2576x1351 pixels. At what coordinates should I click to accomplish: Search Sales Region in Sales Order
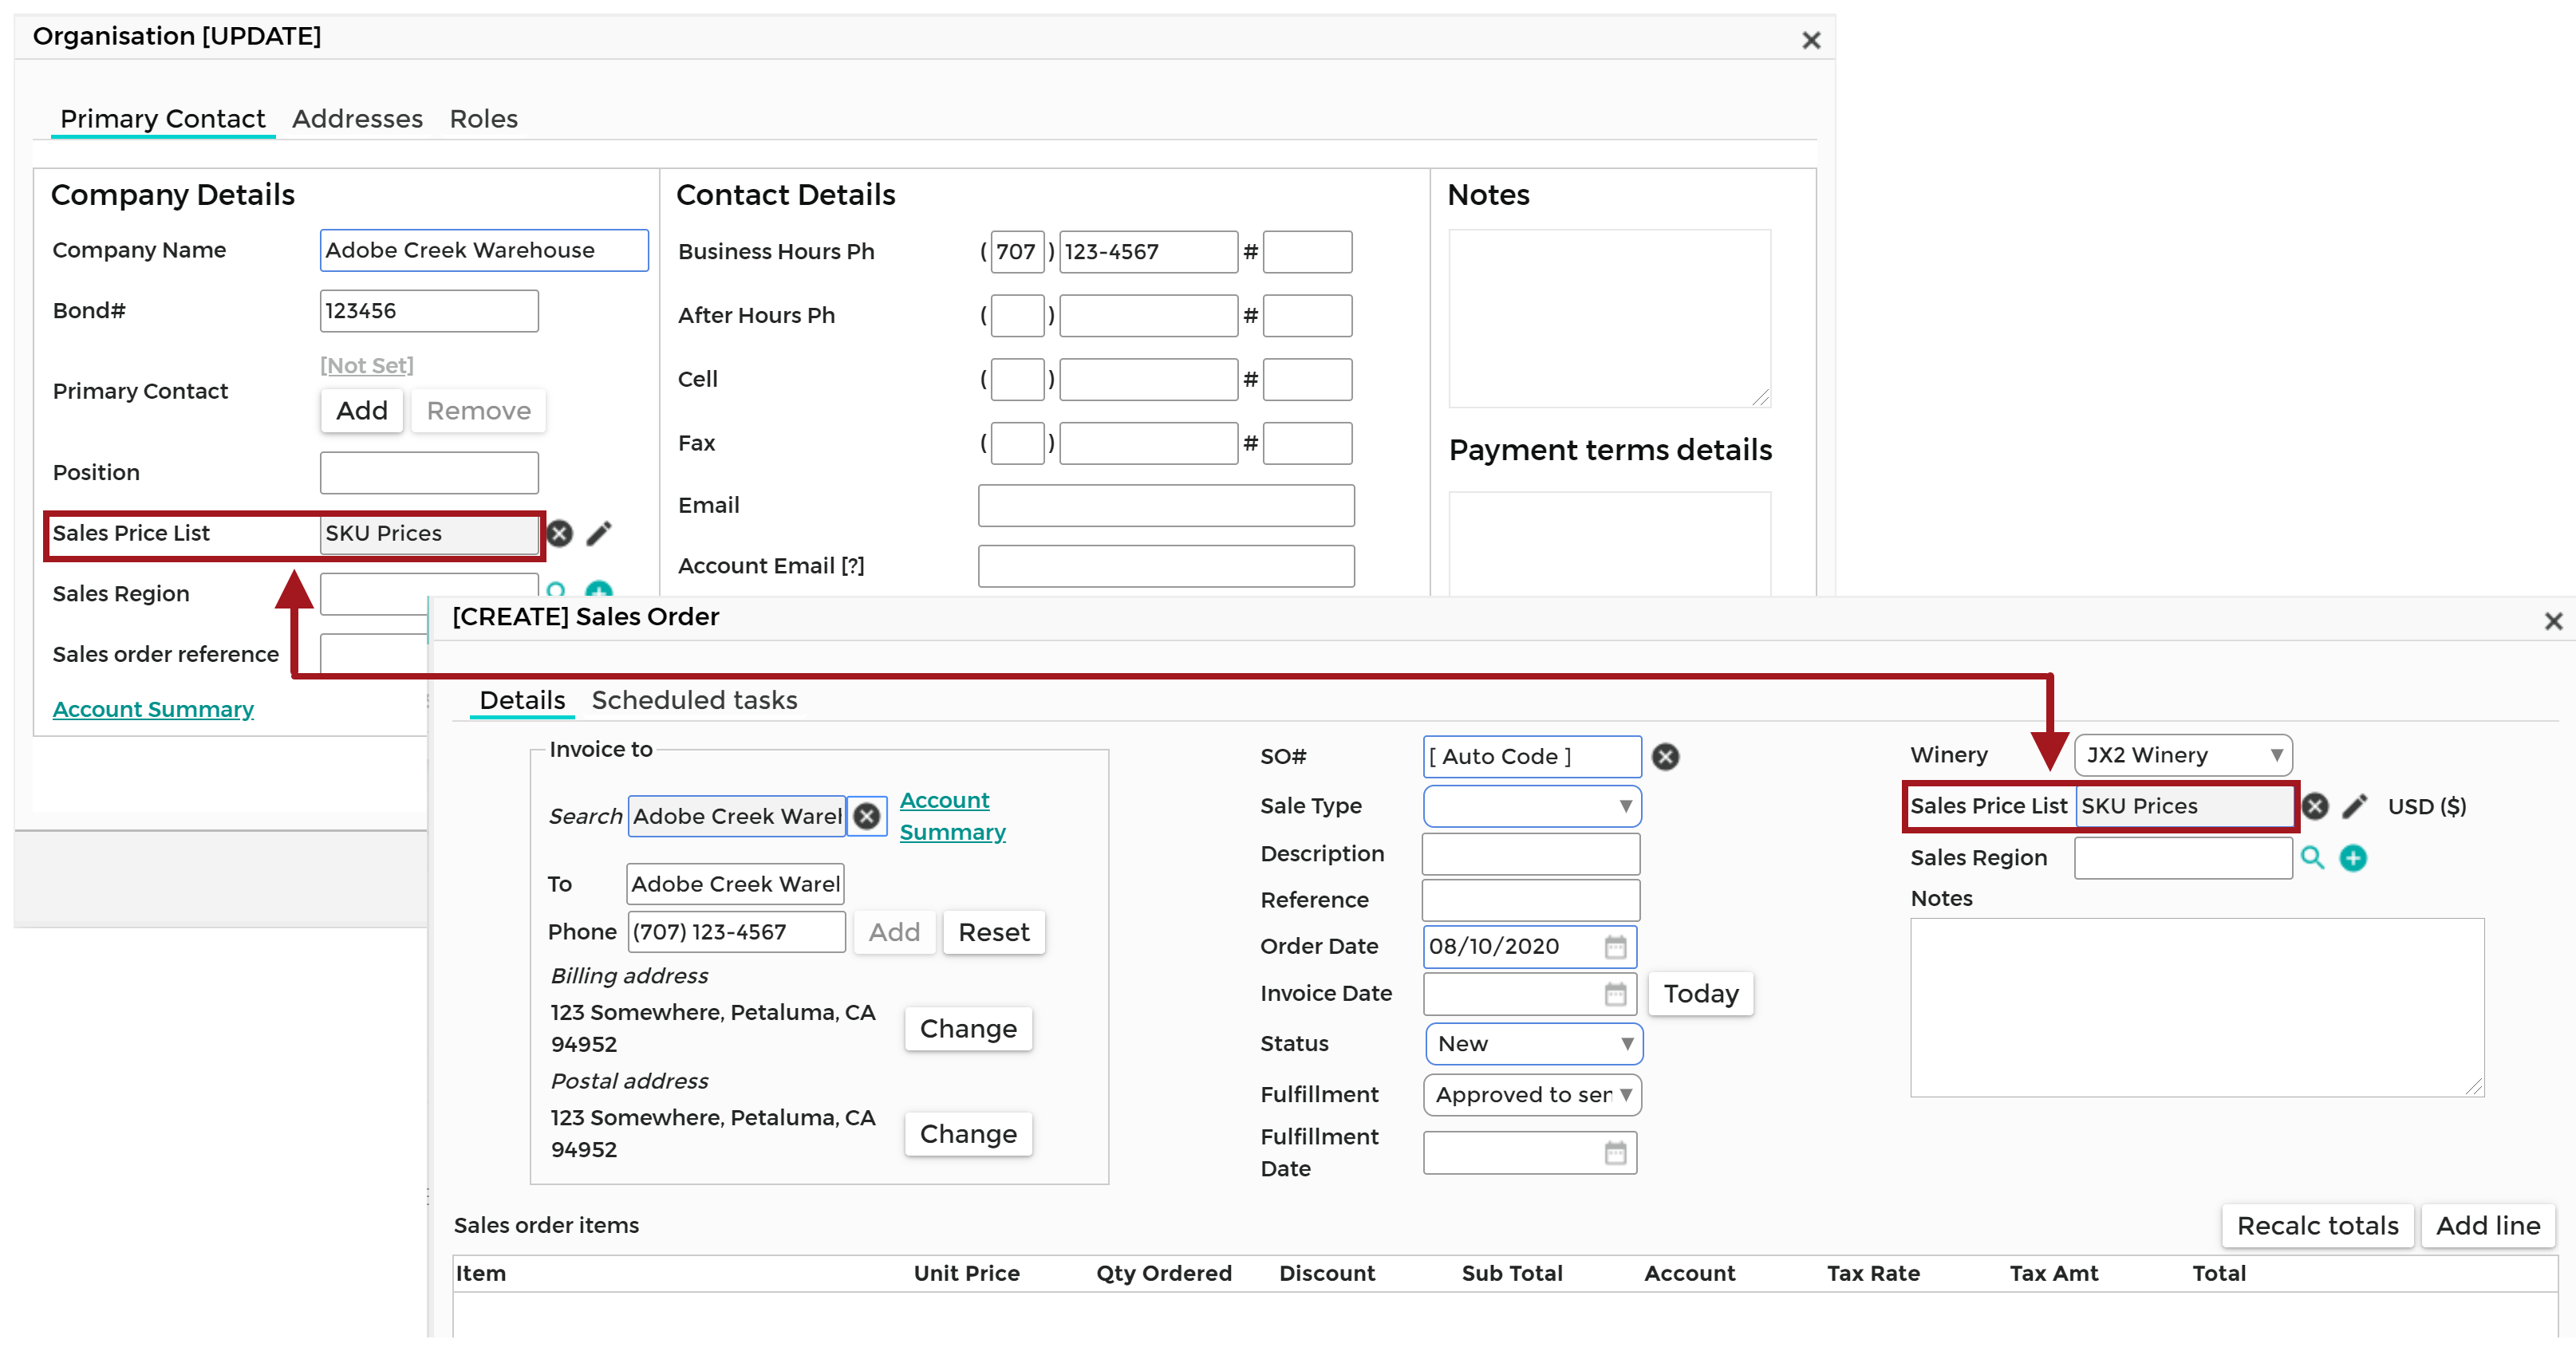[2312, 858]
